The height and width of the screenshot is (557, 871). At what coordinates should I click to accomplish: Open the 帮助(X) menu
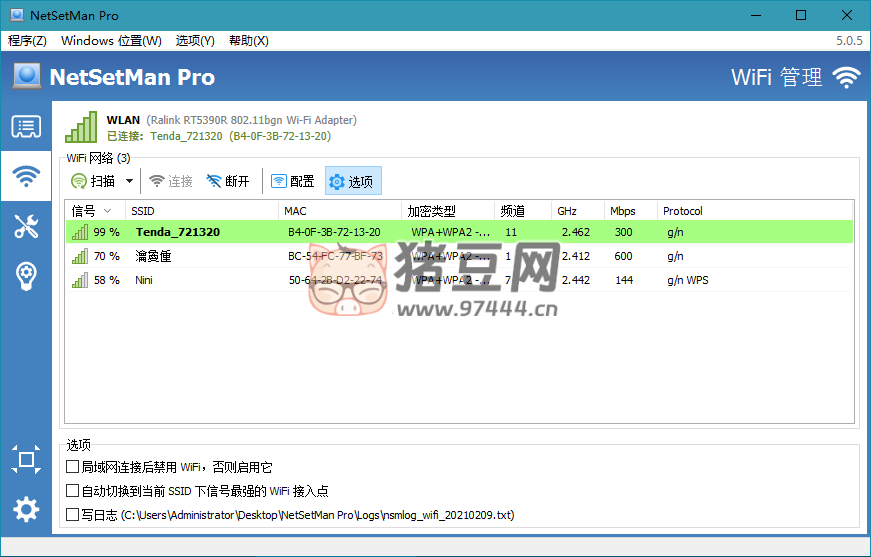[x=248, y=41]
